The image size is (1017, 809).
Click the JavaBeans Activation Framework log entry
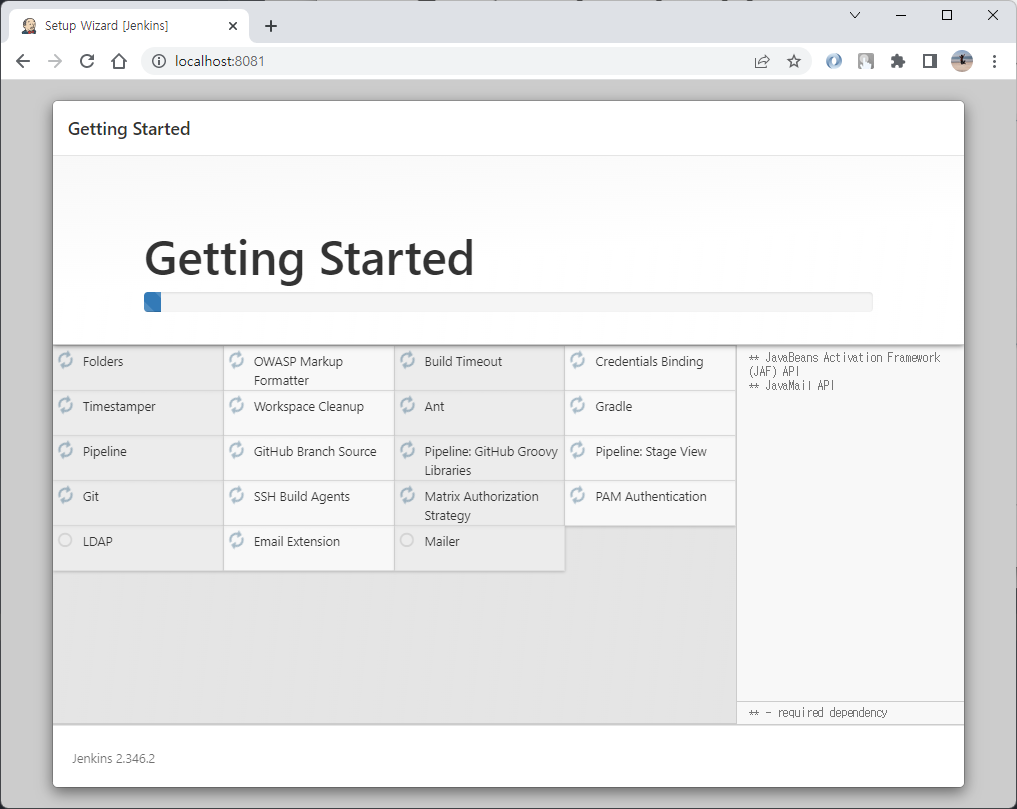point(844,364)
